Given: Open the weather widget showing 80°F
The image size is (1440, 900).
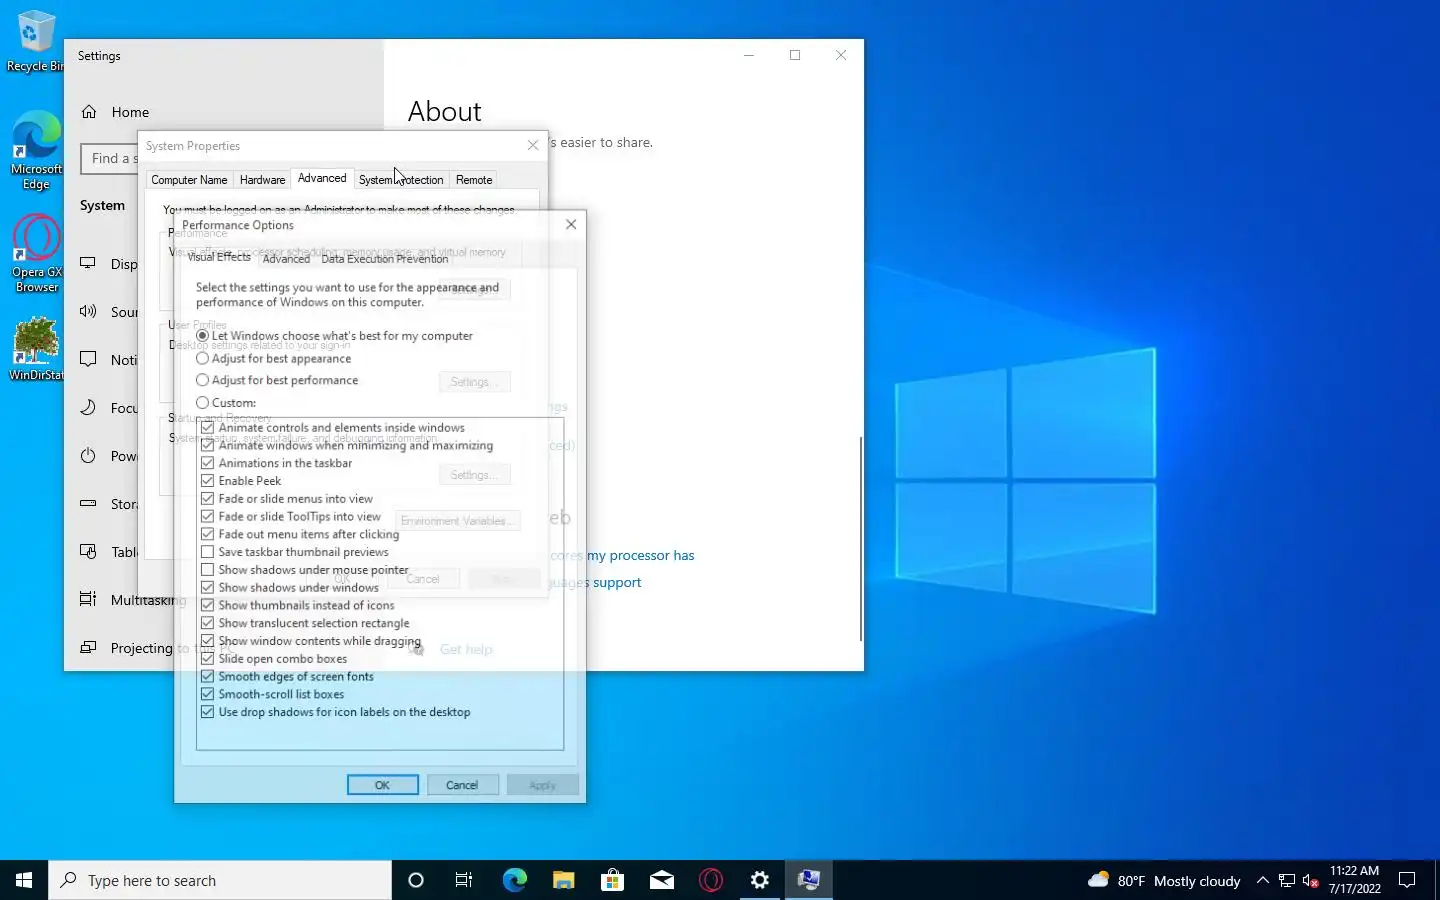Looking at the screenshot, I should click(x=1164, y=880).
